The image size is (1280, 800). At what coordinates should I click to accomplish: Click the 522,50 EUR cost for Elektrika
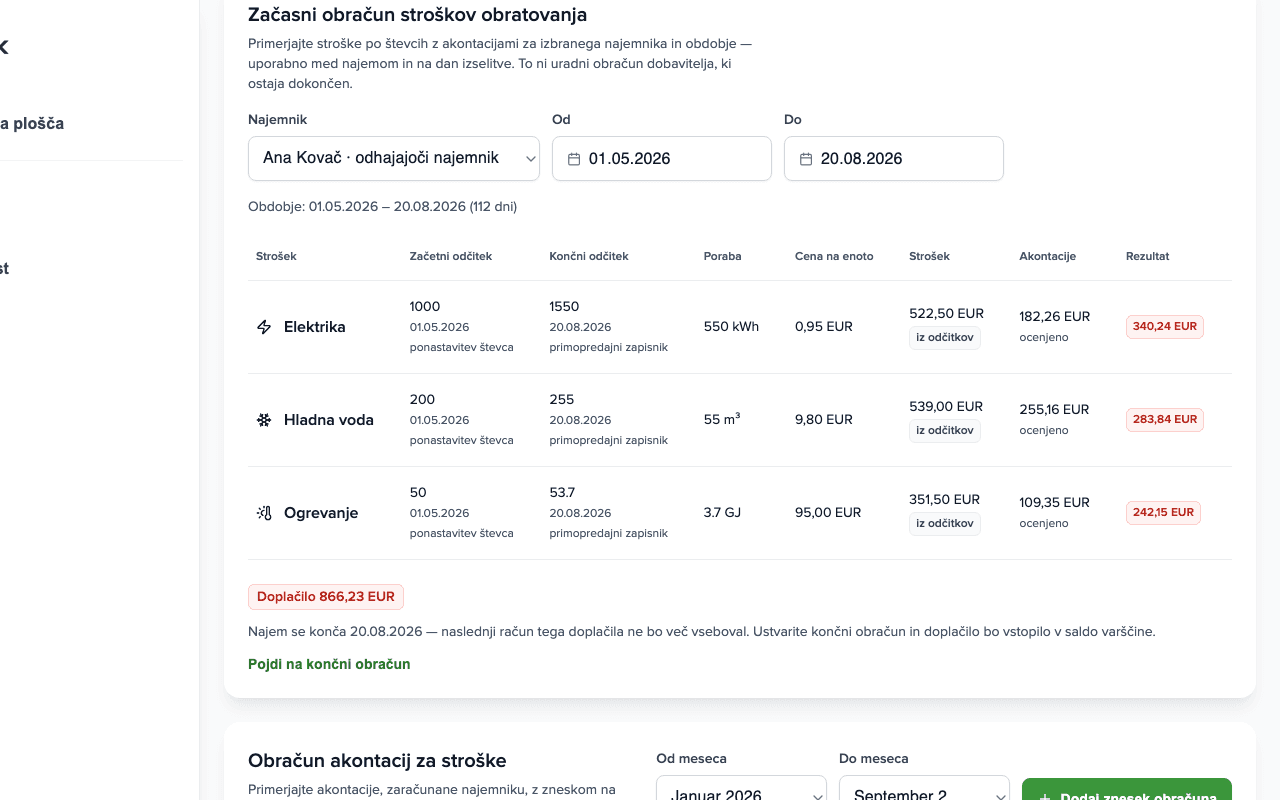946,314
